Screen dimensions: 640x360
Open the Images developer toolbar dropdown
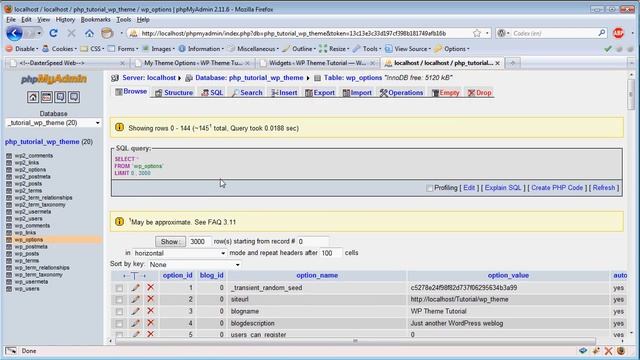158,49
